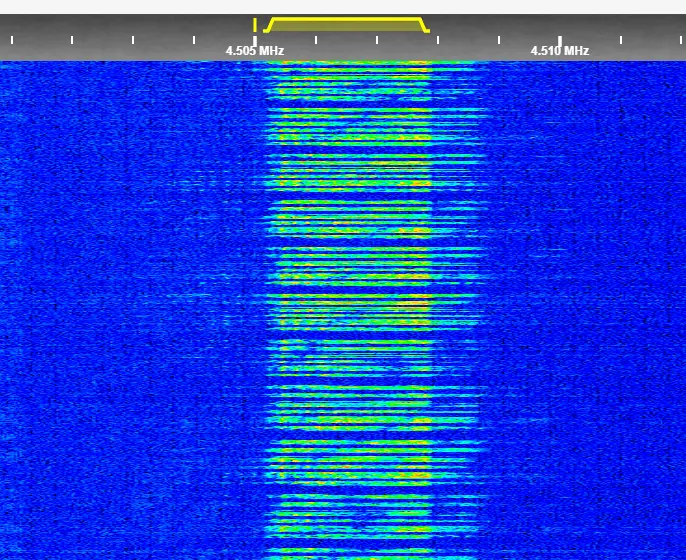The width and height of the screenshot is (686, 560).
Task: Click the quiet blue waterfall area right of signal
Action: pyautogui.click(x=590, y=300)
